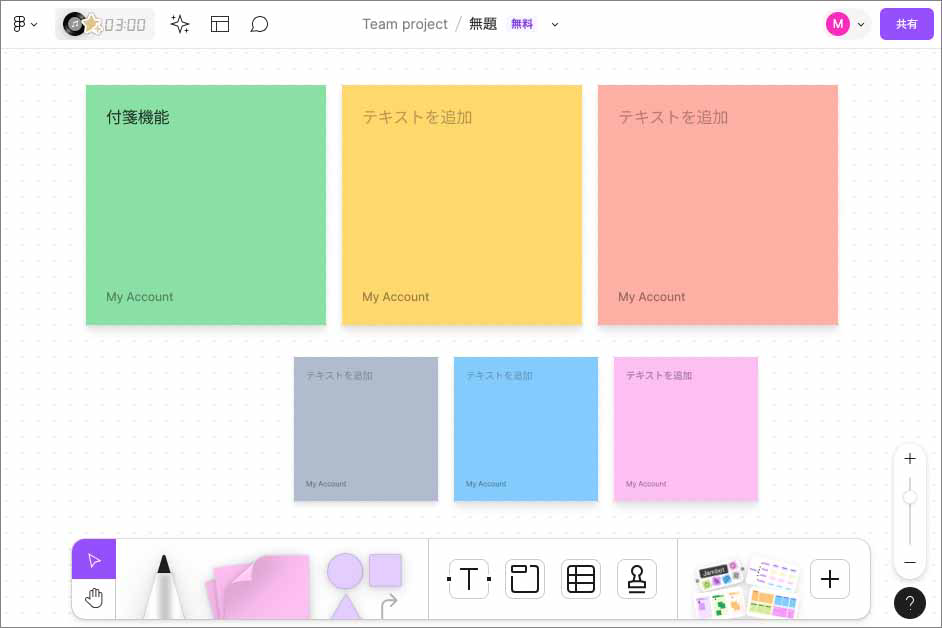Expand the file options next to 無題

pyautogui.click(x=554, y=25)
